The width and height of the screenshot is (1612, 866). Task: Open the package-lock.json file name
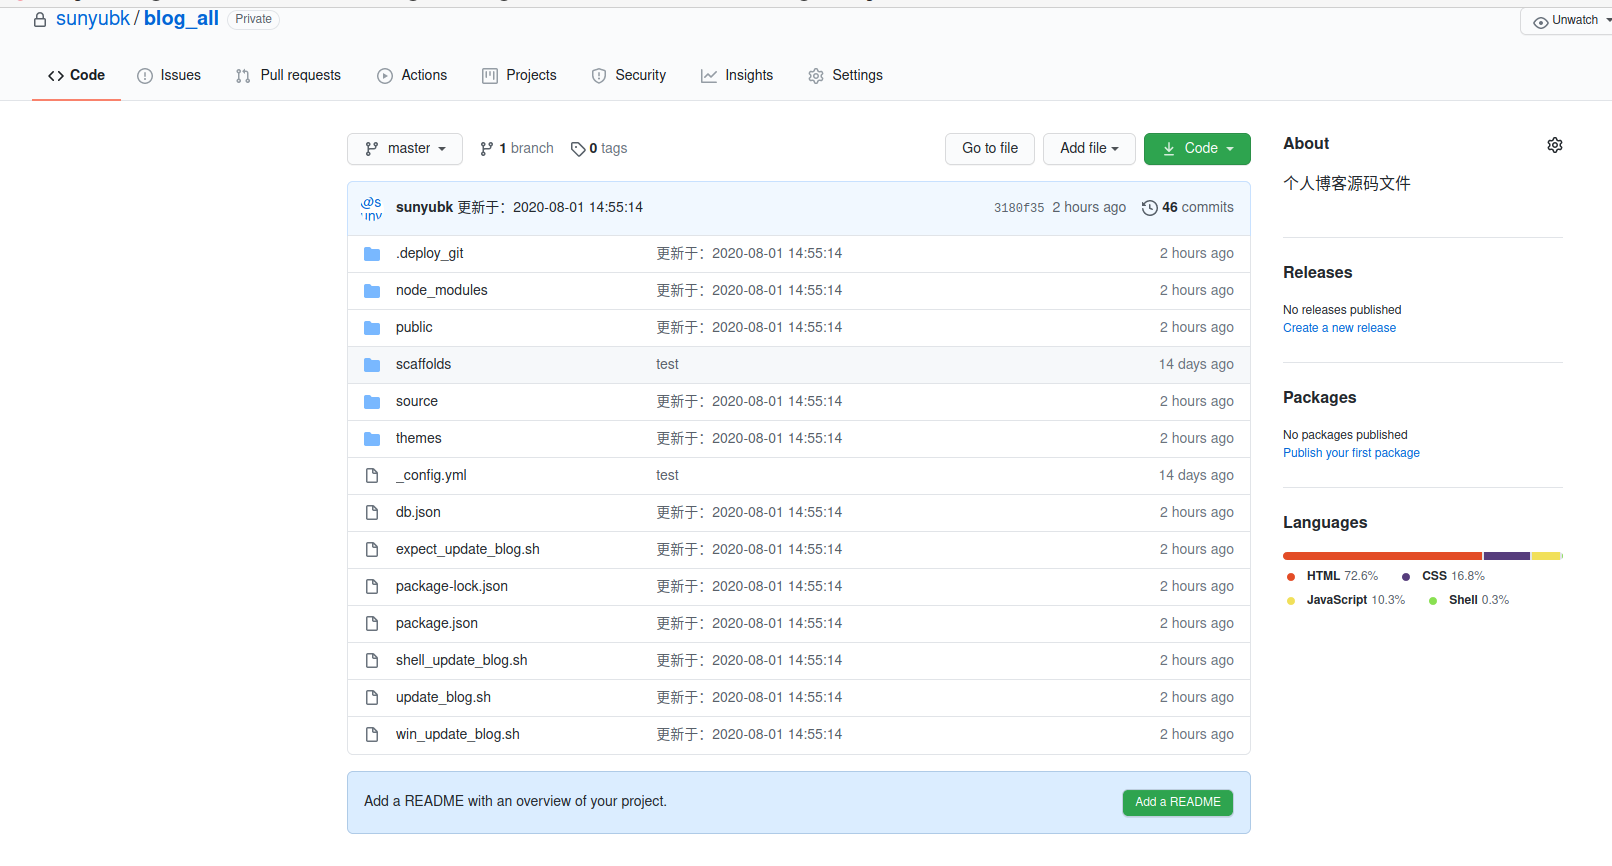pyautogui.click(x=451, y=587)
